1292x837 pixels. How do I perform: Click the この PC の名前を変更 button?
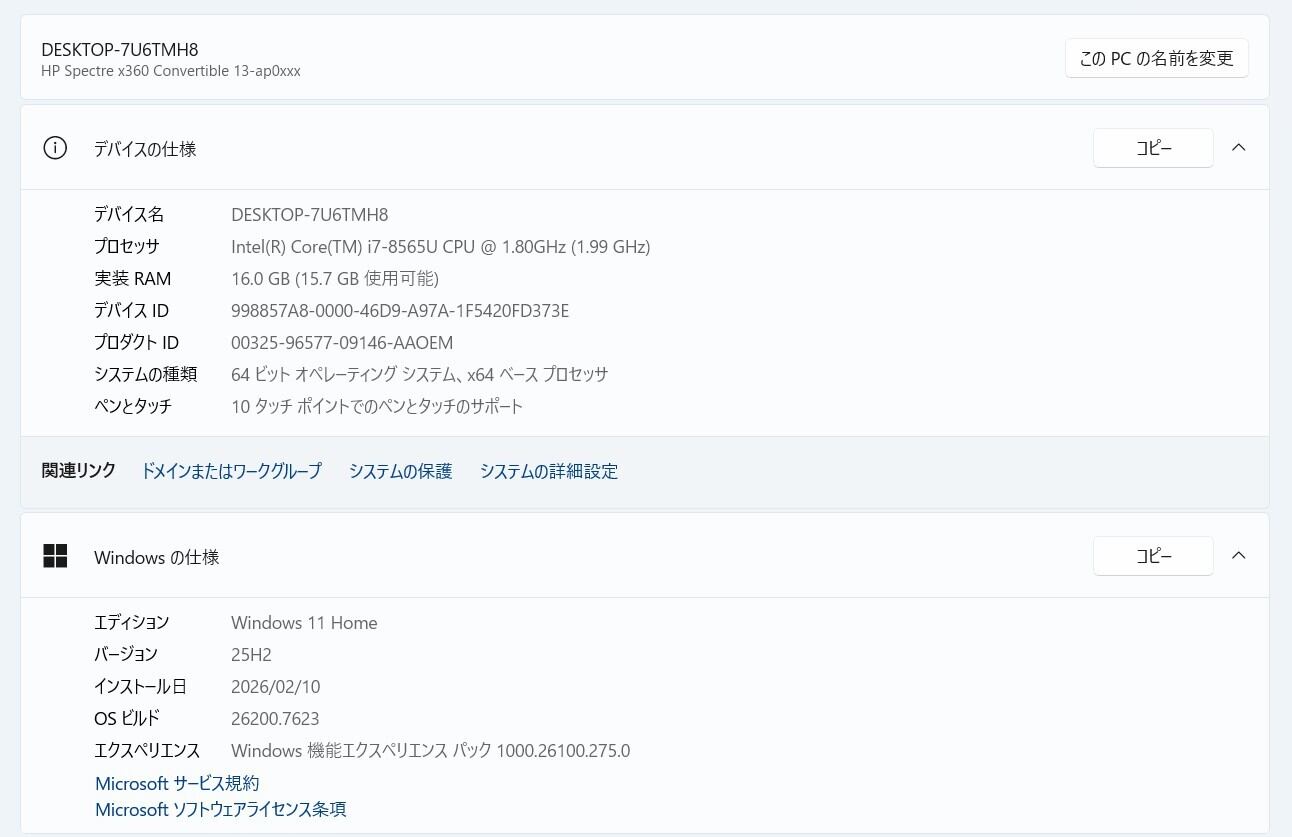pyautogui.click(x=1156, y=58)
